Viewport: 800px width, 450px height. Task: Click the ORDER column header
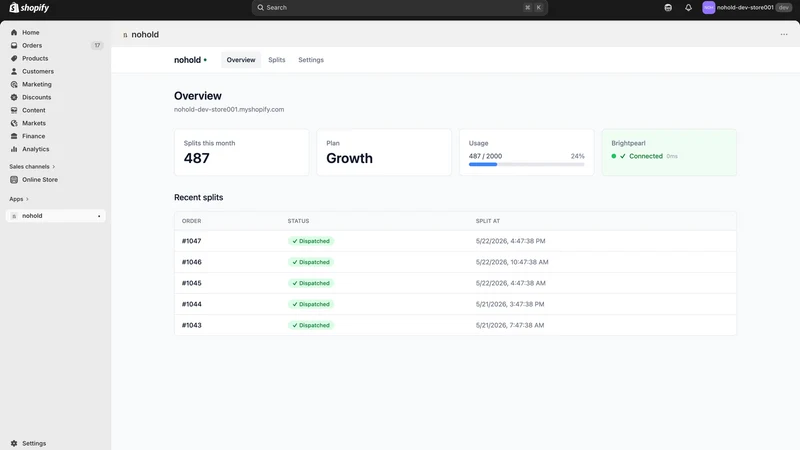[x=191, y=221]
